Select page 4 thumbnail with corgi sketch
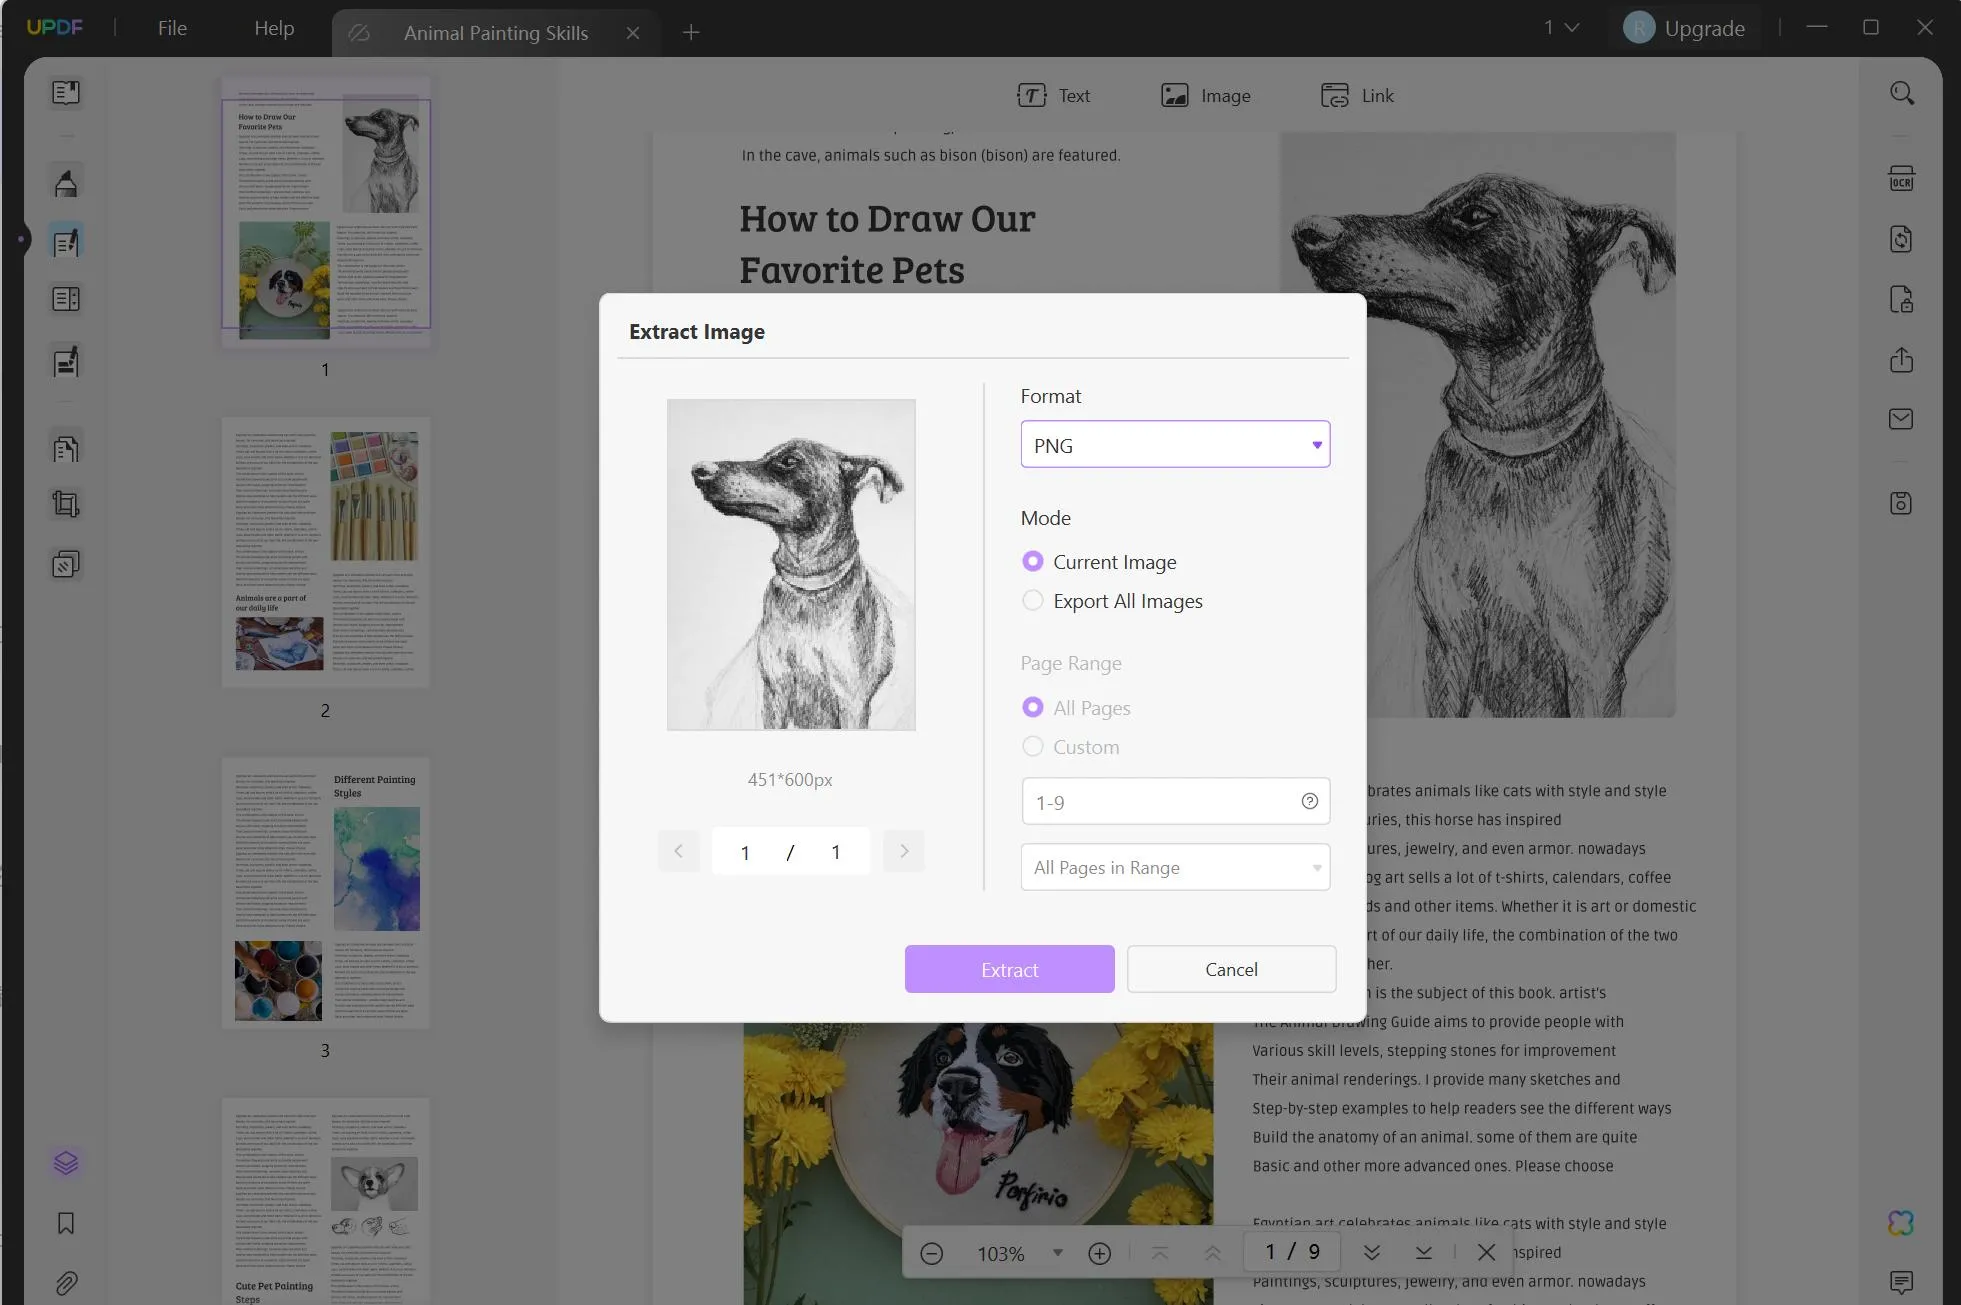Image resolution: width=1961 pixels, height=1305 pixels. click(326, 1201)
